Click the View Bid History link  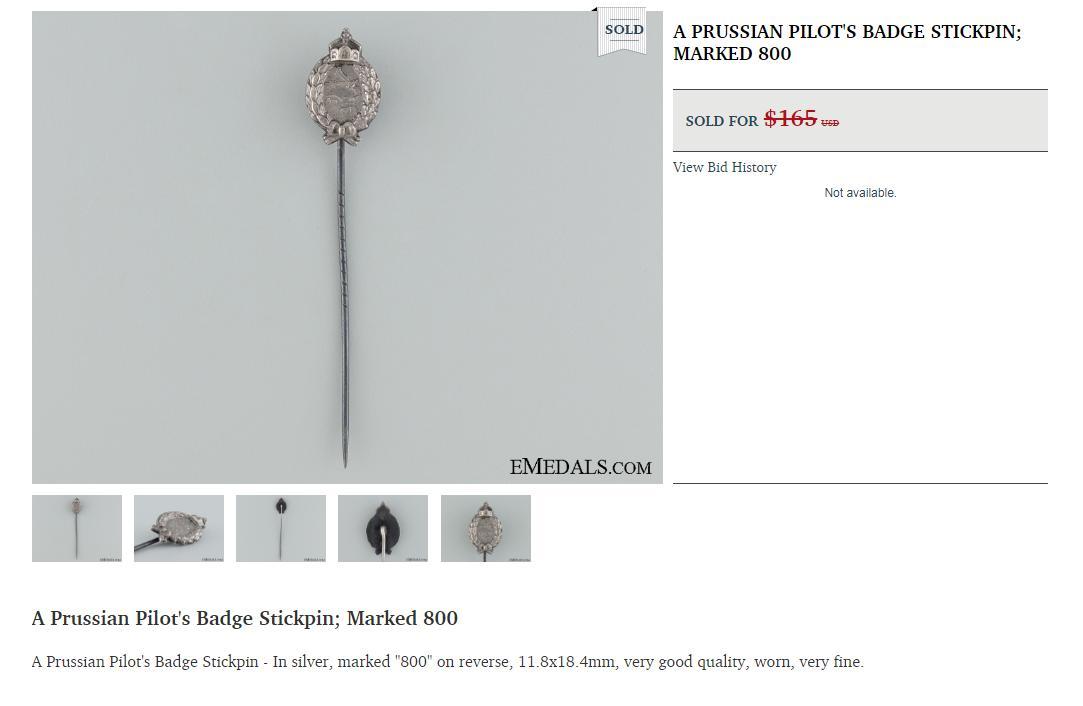(725, 167)
